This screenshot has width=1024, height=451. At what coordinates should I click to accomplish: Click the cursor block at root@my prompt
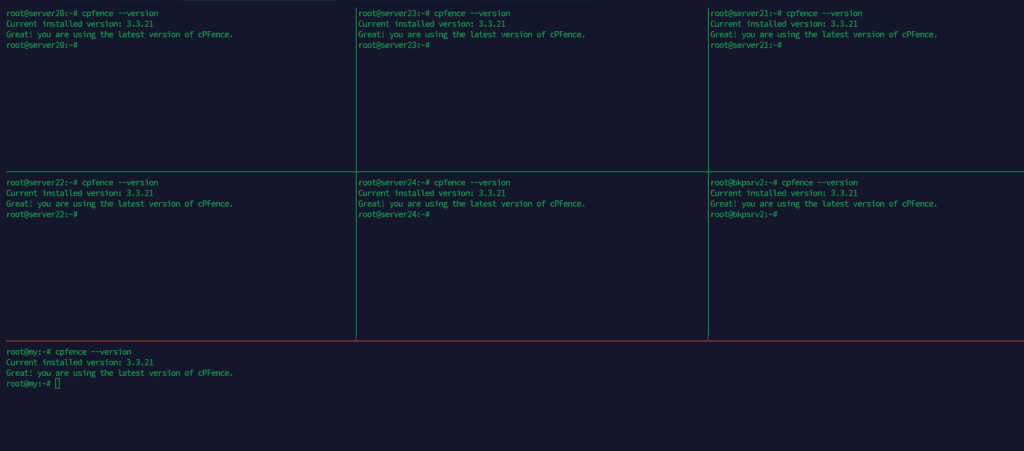(x=58, y=384)
